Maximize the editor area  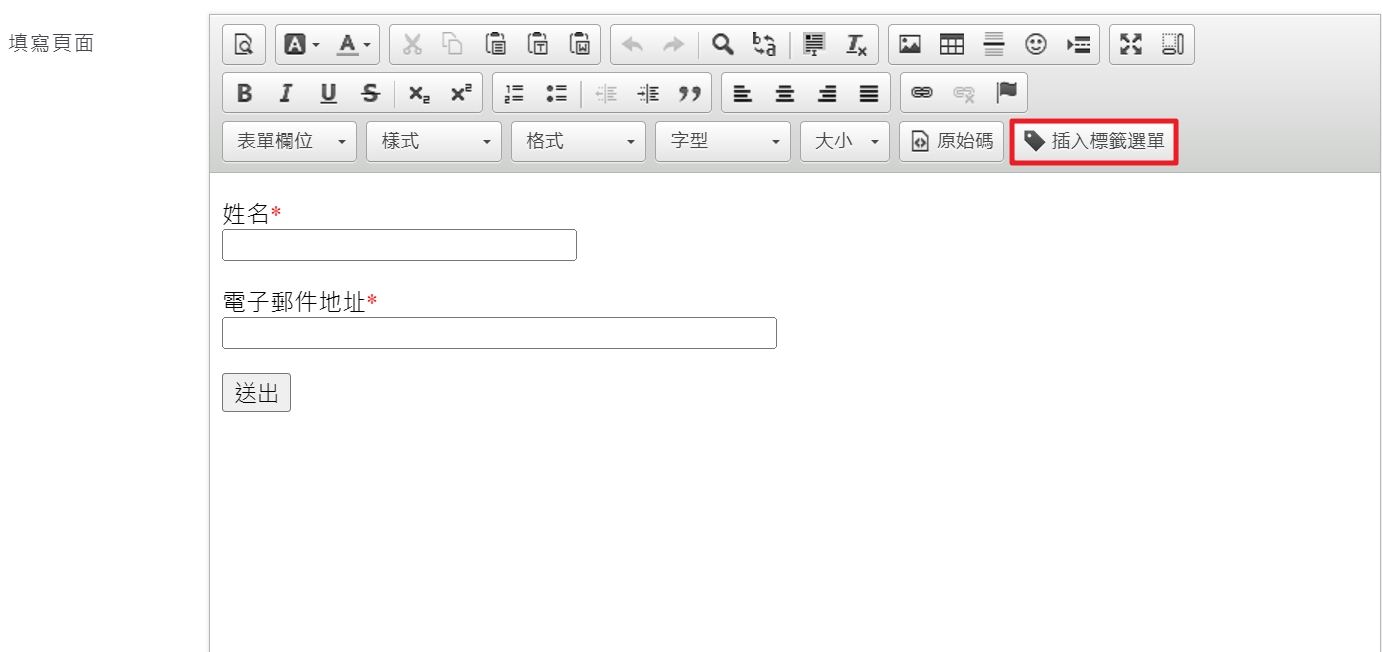pos(1131,44)
